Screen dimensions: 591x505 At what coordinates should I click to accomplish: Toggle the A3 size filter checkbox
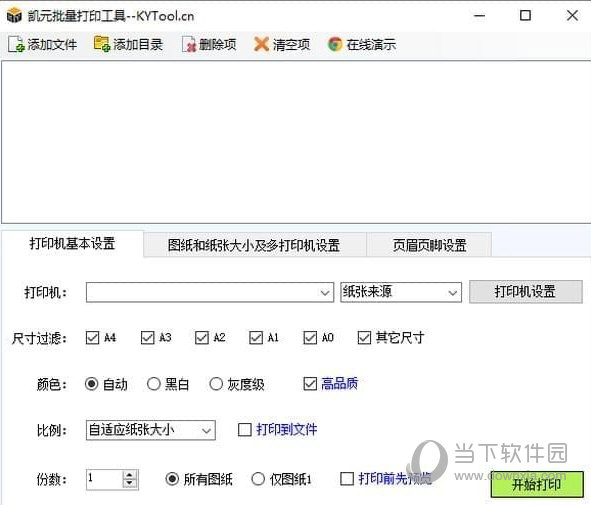tap(147, 338)
